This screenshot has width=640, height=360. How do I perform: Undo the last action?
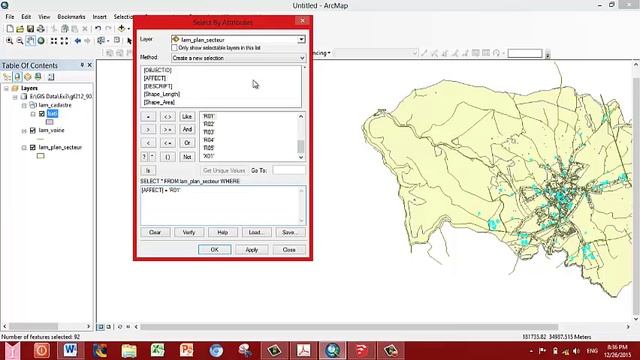coord(98,29)
